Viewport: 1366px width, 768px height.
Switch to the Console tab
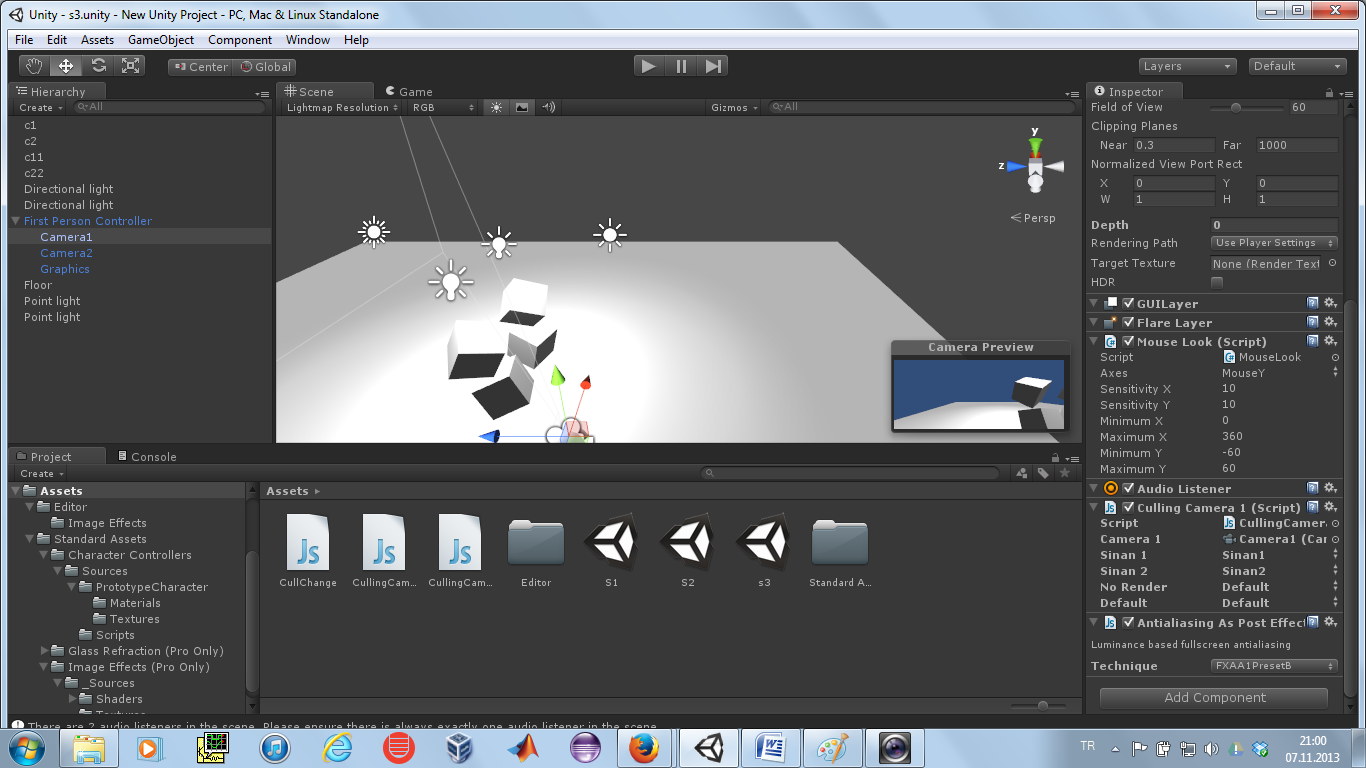coord(146,456)
